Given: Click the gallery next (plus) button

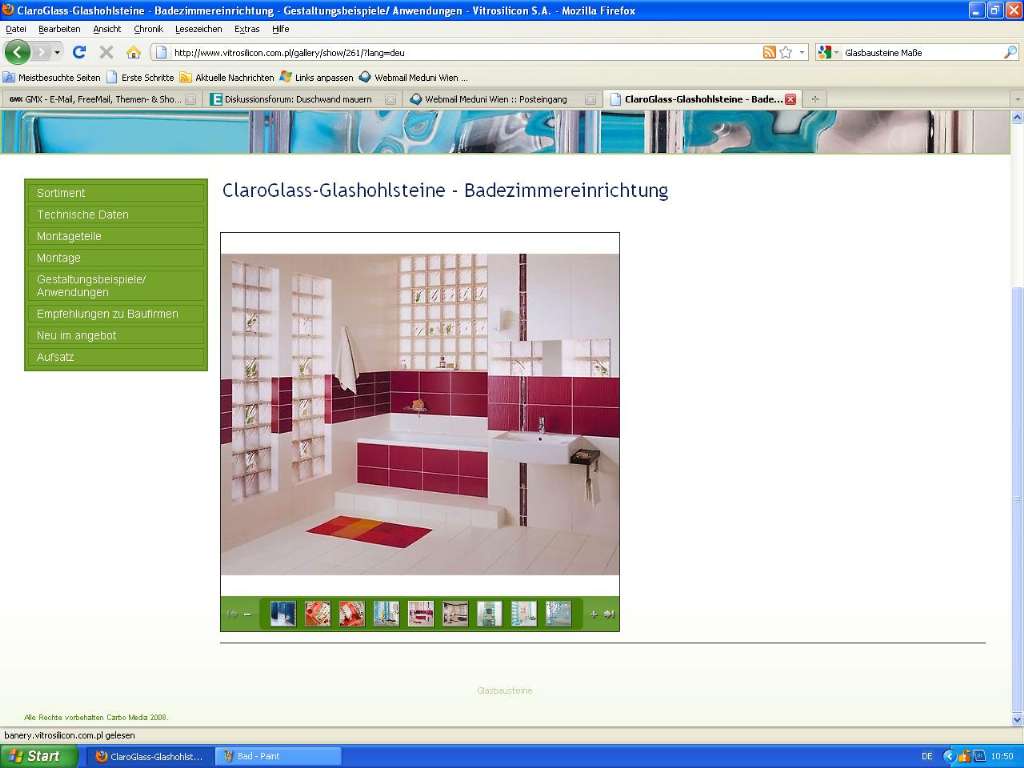Looking at the screenshot, I should 594,615.
